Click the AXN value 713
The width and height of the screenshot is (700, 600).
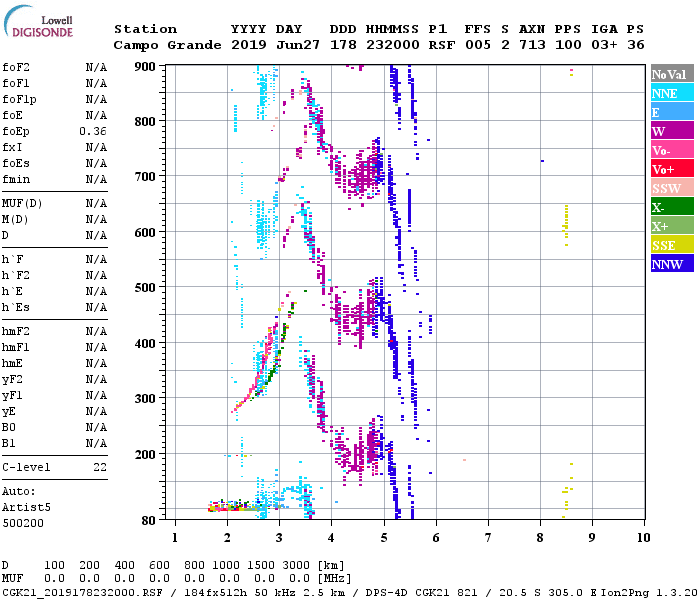click(x=532, y=45)
